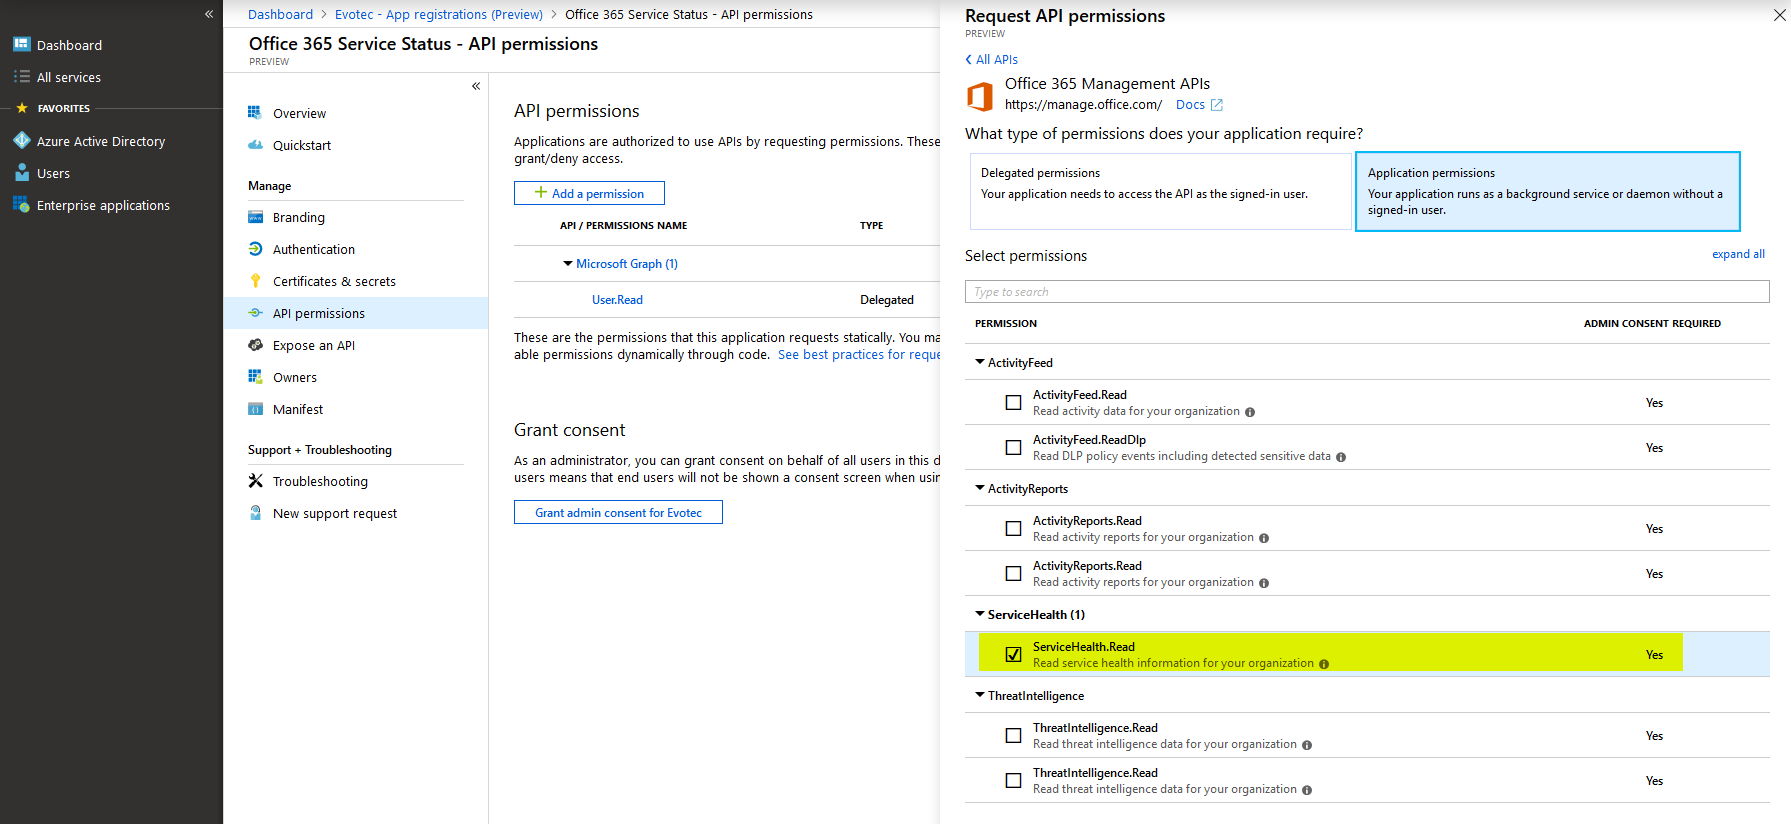Click the Branding icon under Manage

coord(255,217)
